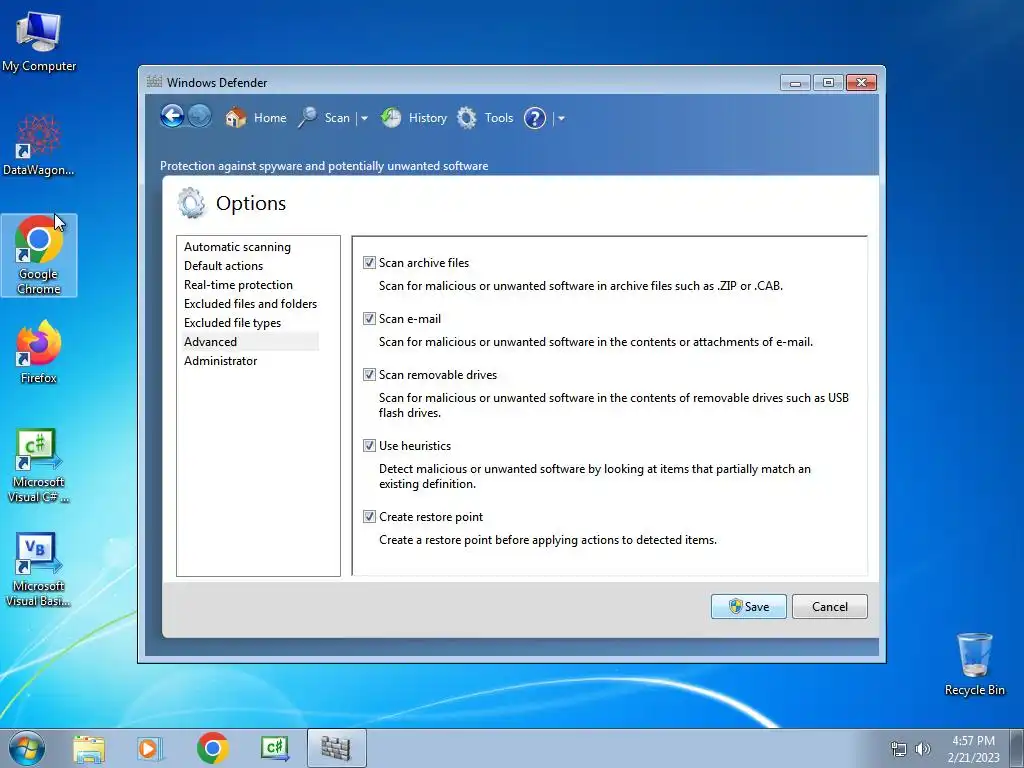Click the My Computer desktop icon
The image size is (1024, 768).
39,42
